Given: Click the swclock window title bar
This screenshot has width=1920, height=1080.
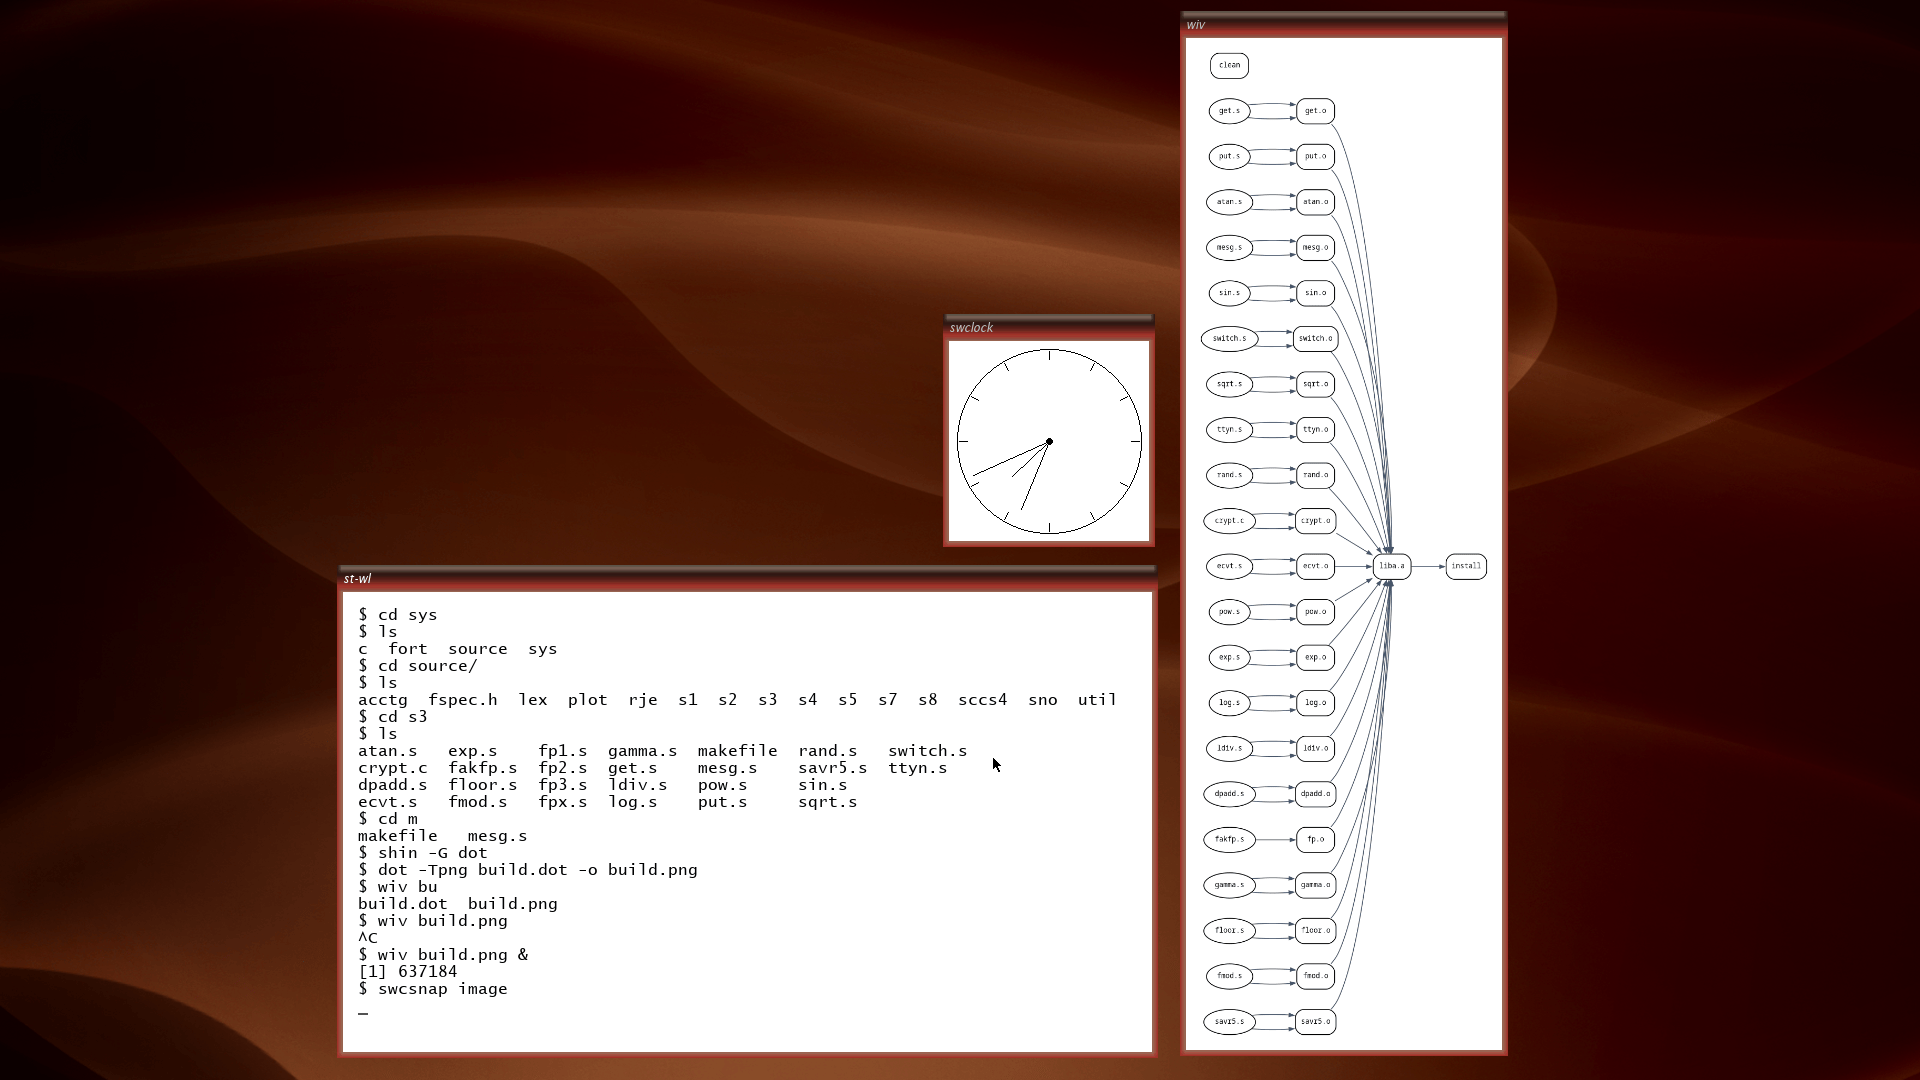Looking at the screenshot, I should pos(1049,327).
